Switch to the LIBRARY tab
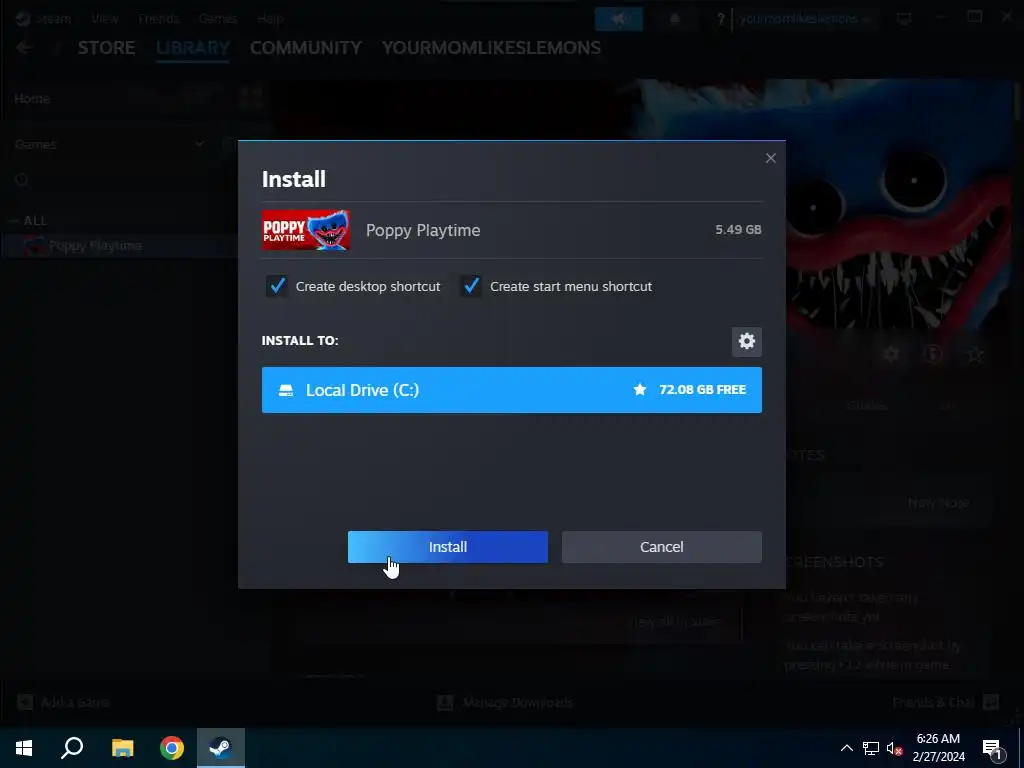The height and width of the screenshot is (768, 1024). [193, 48]
